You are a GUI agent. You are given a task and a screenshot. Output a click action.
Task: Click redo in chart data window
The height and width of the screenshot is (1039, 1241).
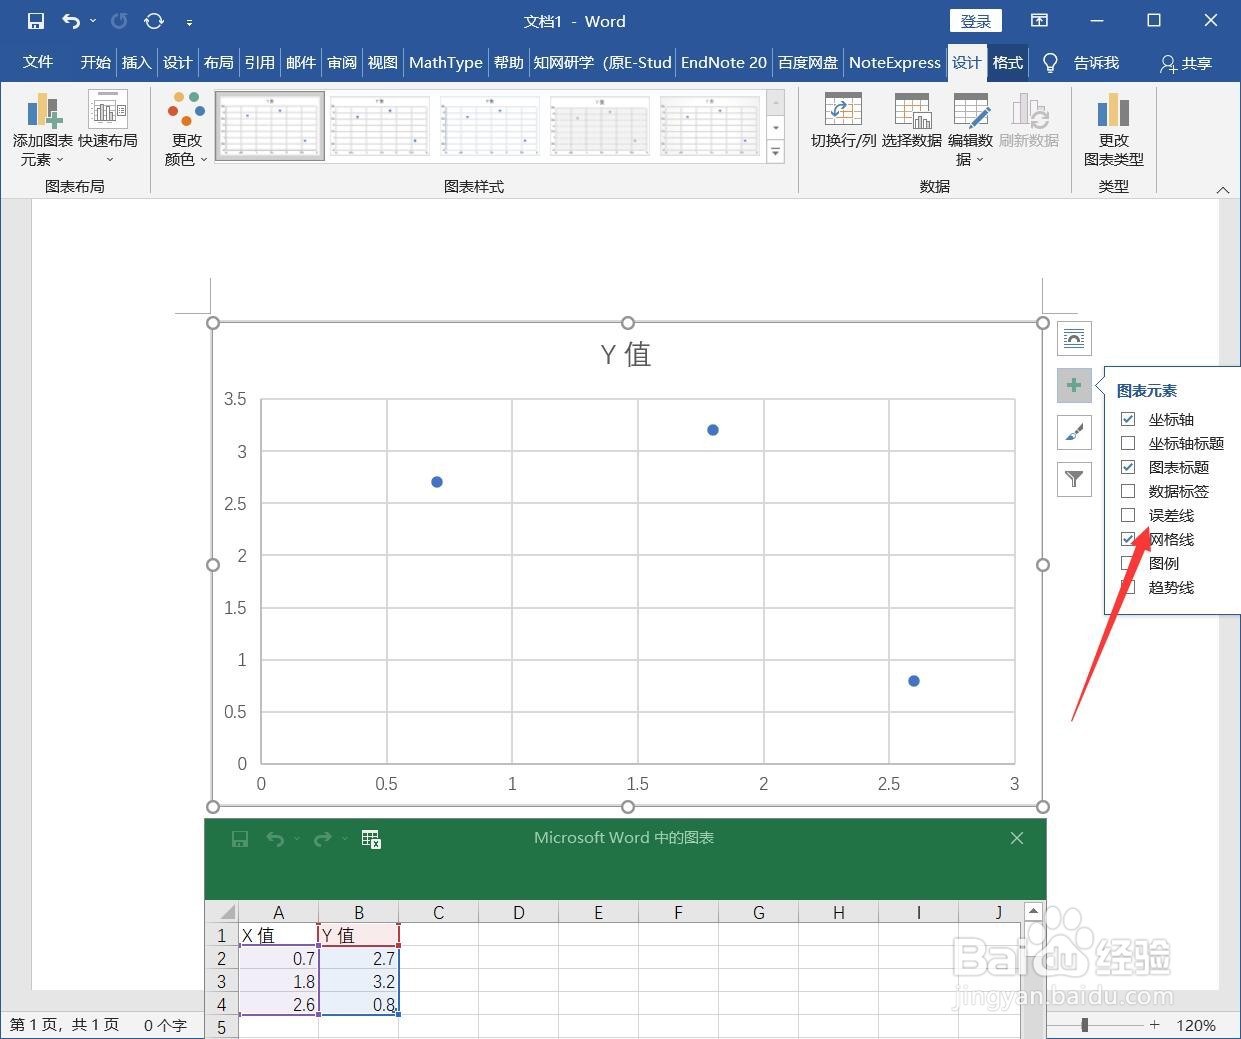pyautogui.click(x=322, y=839)
